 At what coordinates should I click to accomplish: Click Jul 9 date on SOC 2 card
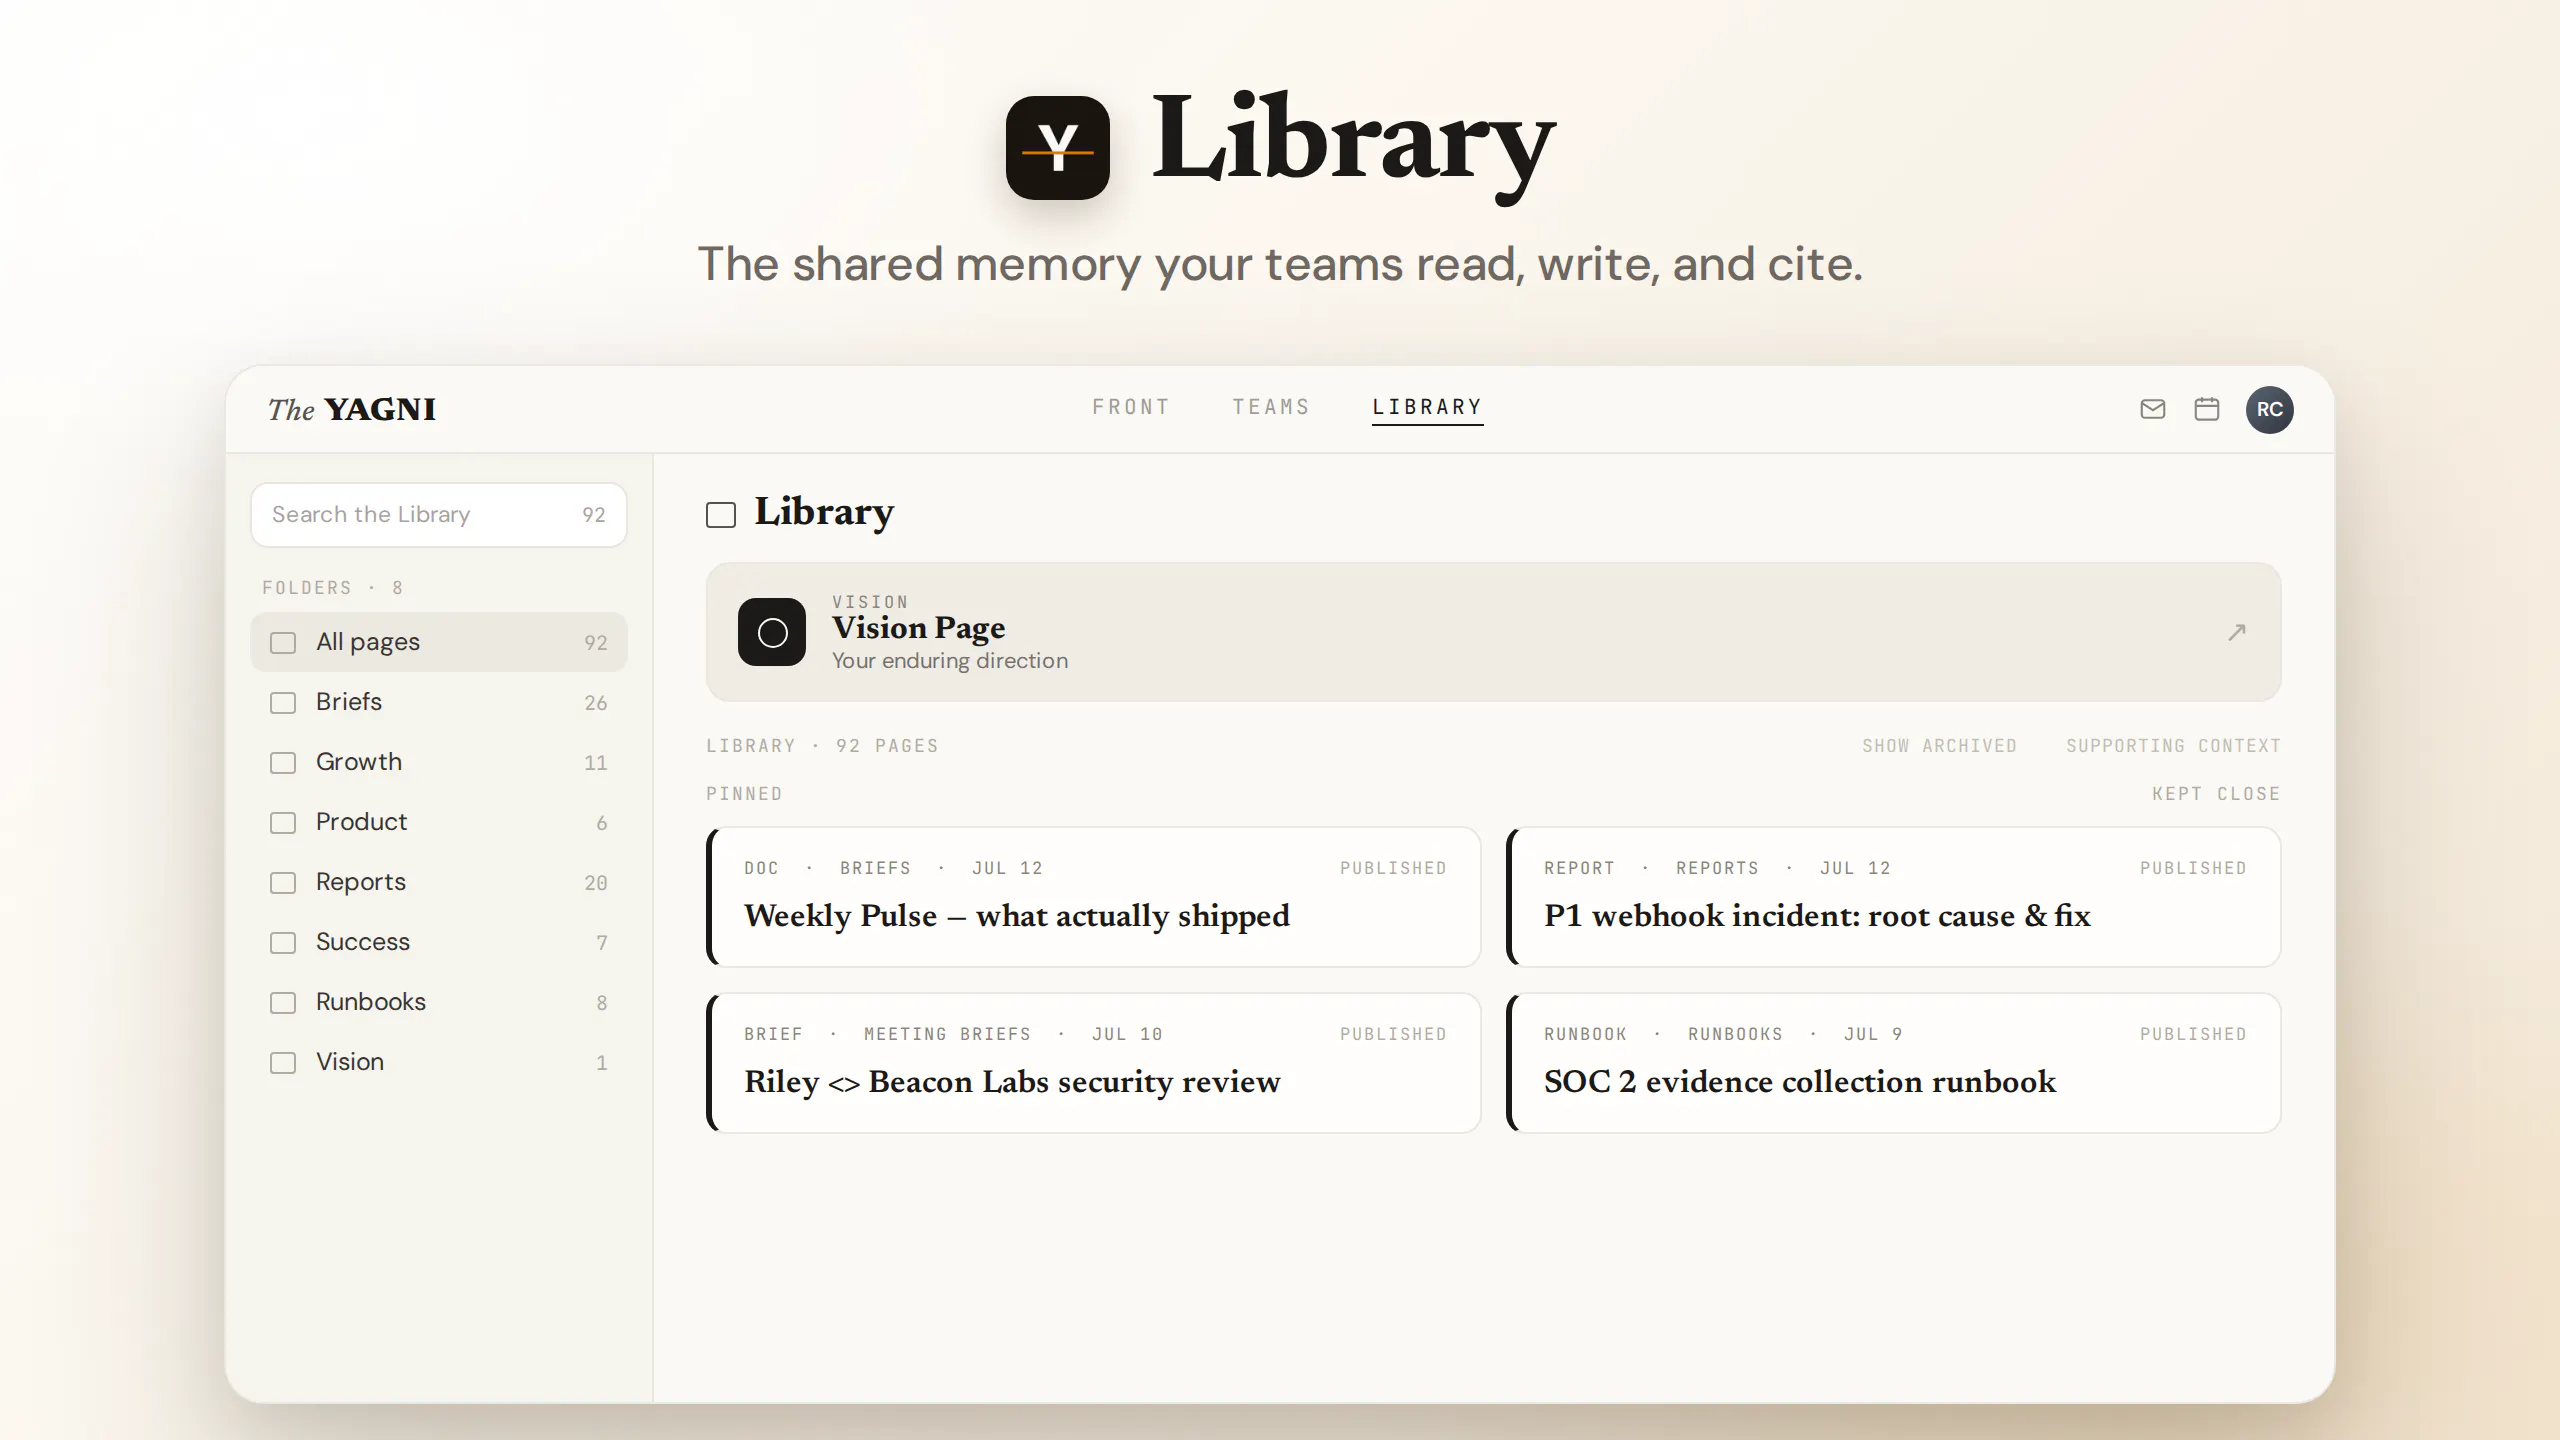(1873, 1034)
